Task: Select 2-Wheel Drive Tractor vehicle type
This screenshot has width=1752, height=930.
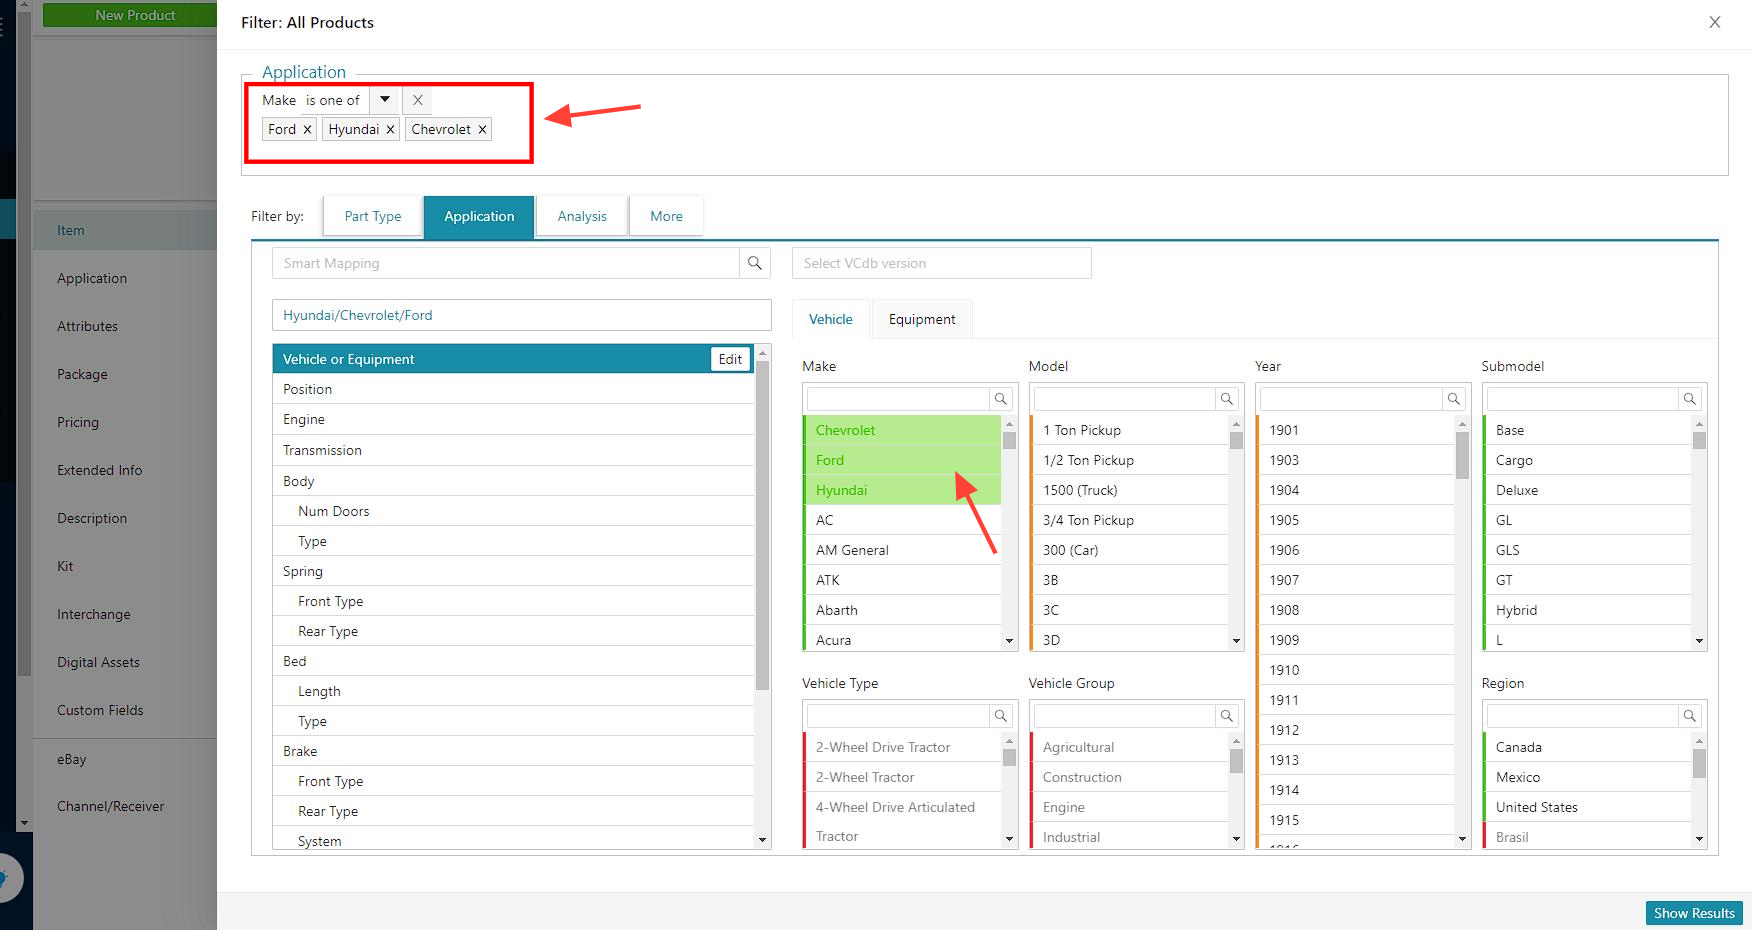Action: click(901, 747)
